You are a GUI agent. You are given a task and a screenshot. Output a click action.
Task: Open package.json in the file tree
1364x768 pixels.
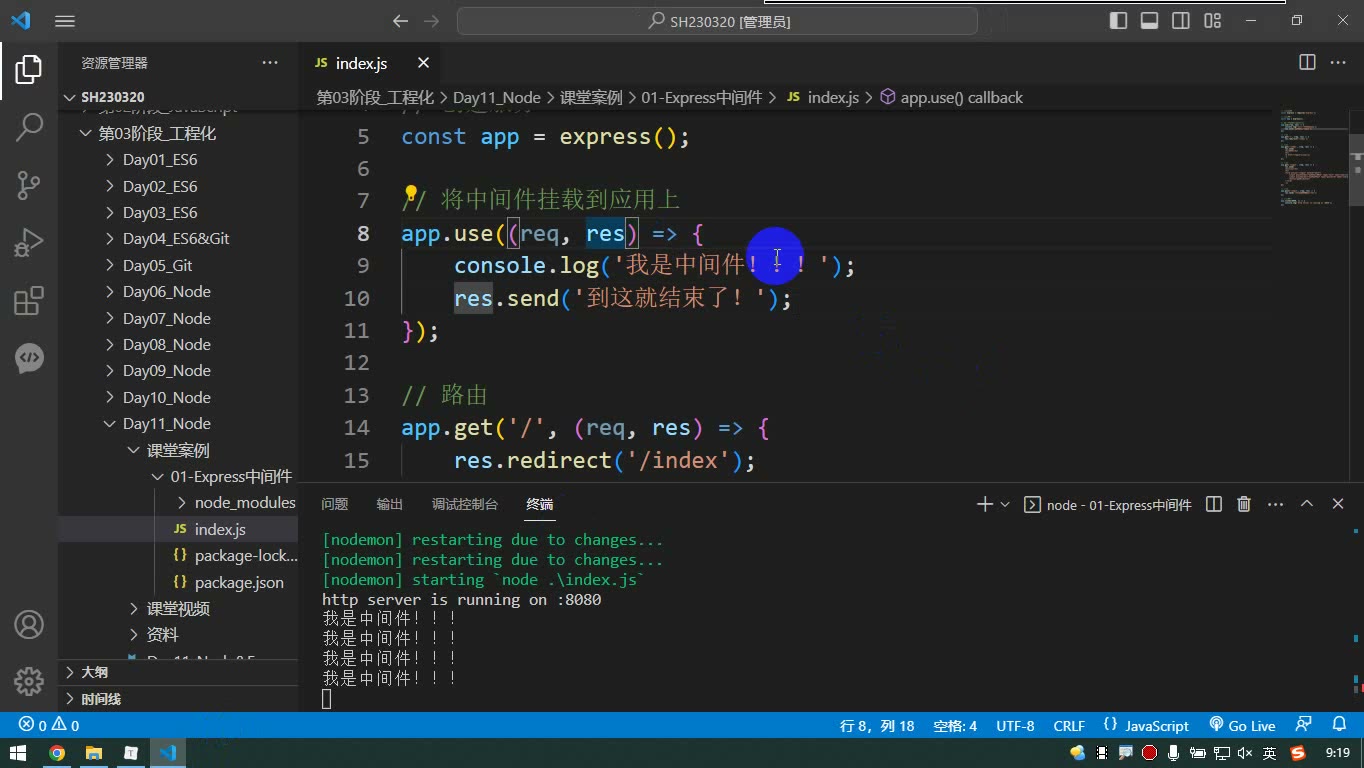click(x=239, y=582)
